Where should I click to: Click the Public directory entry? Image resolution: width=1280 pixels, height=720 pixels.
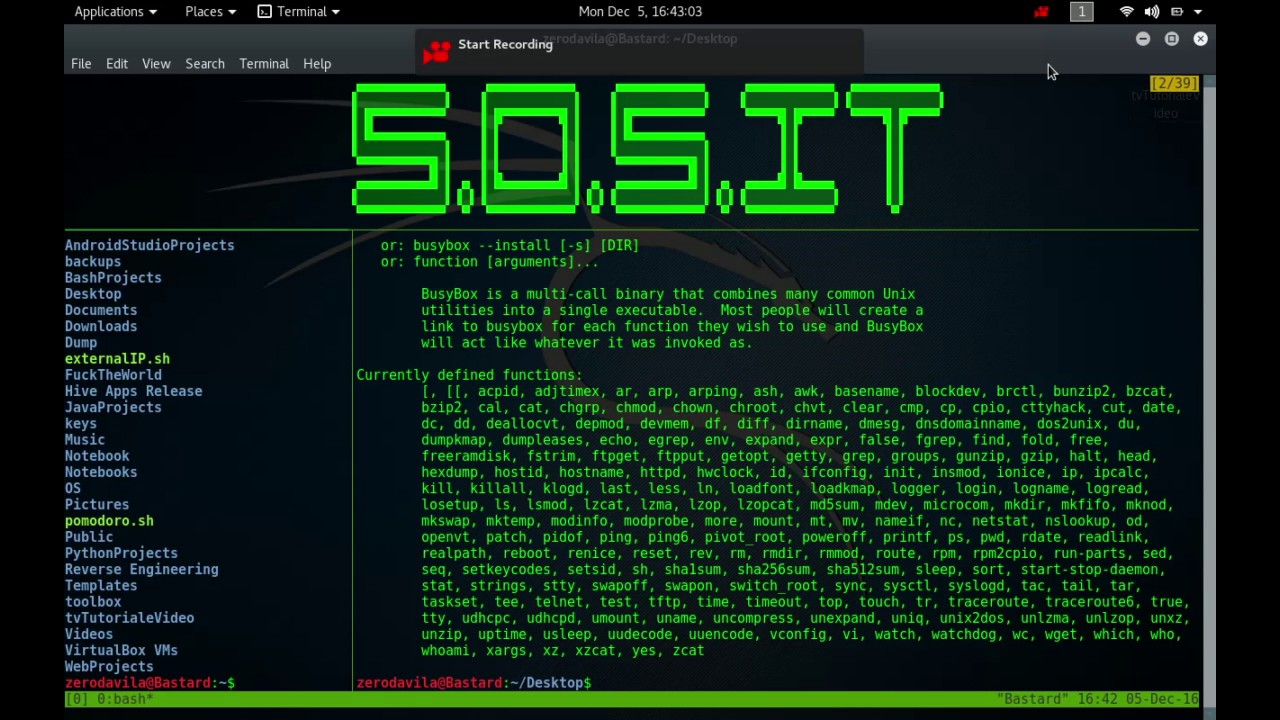click(89, 537)
